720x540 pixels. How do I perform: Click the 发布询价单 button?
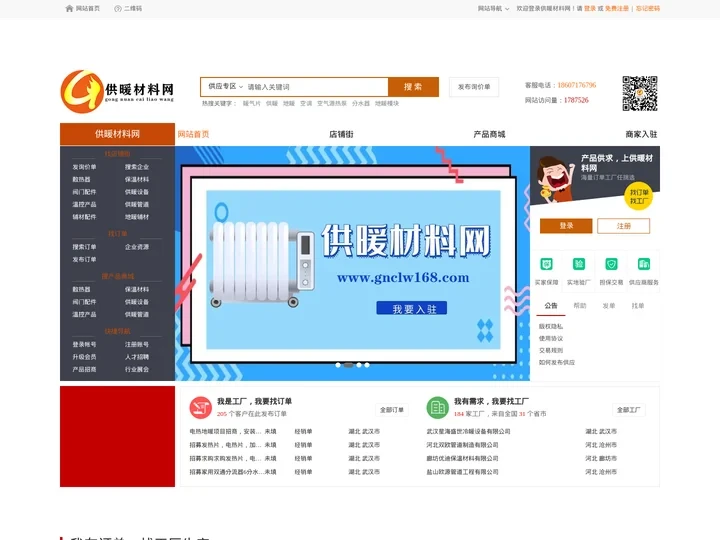474,87
